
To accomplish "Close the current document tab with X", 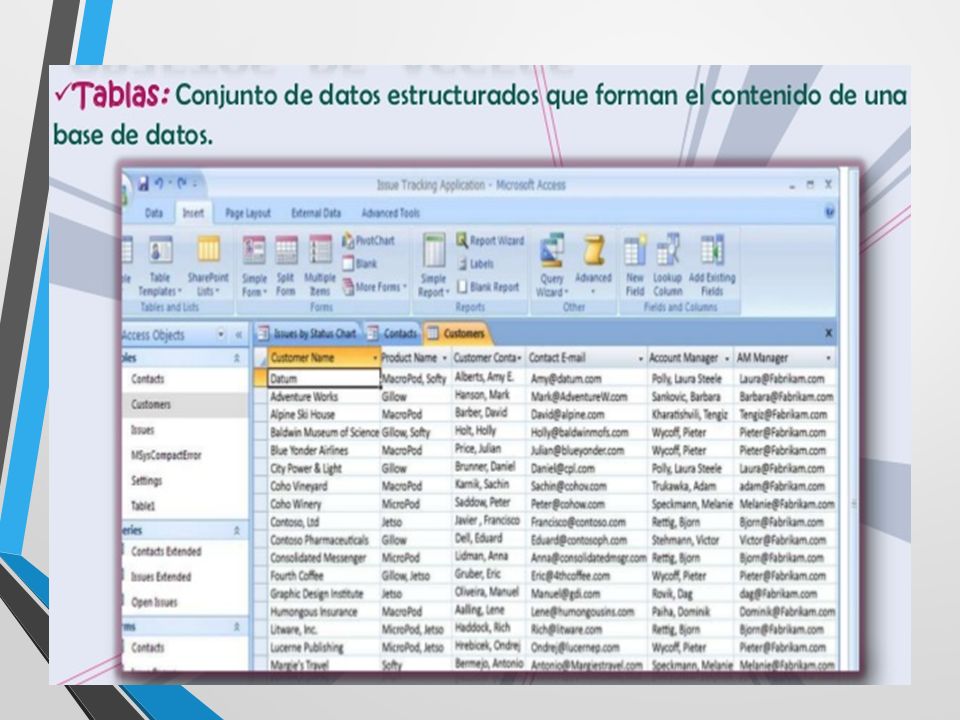I will point(828,333).
